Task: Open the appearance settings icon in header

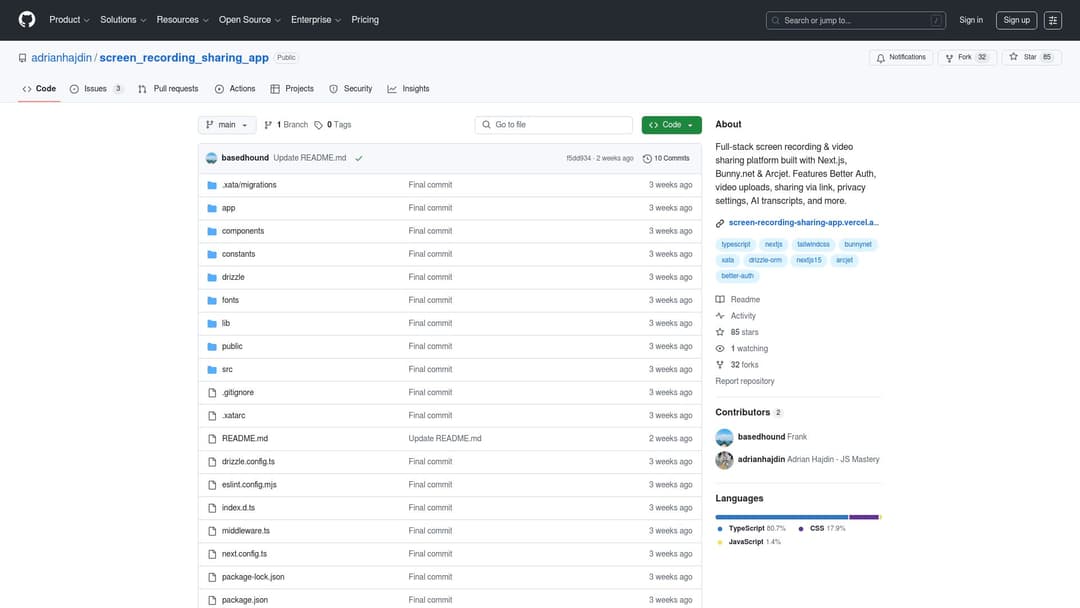Action: pos(1052,21)
